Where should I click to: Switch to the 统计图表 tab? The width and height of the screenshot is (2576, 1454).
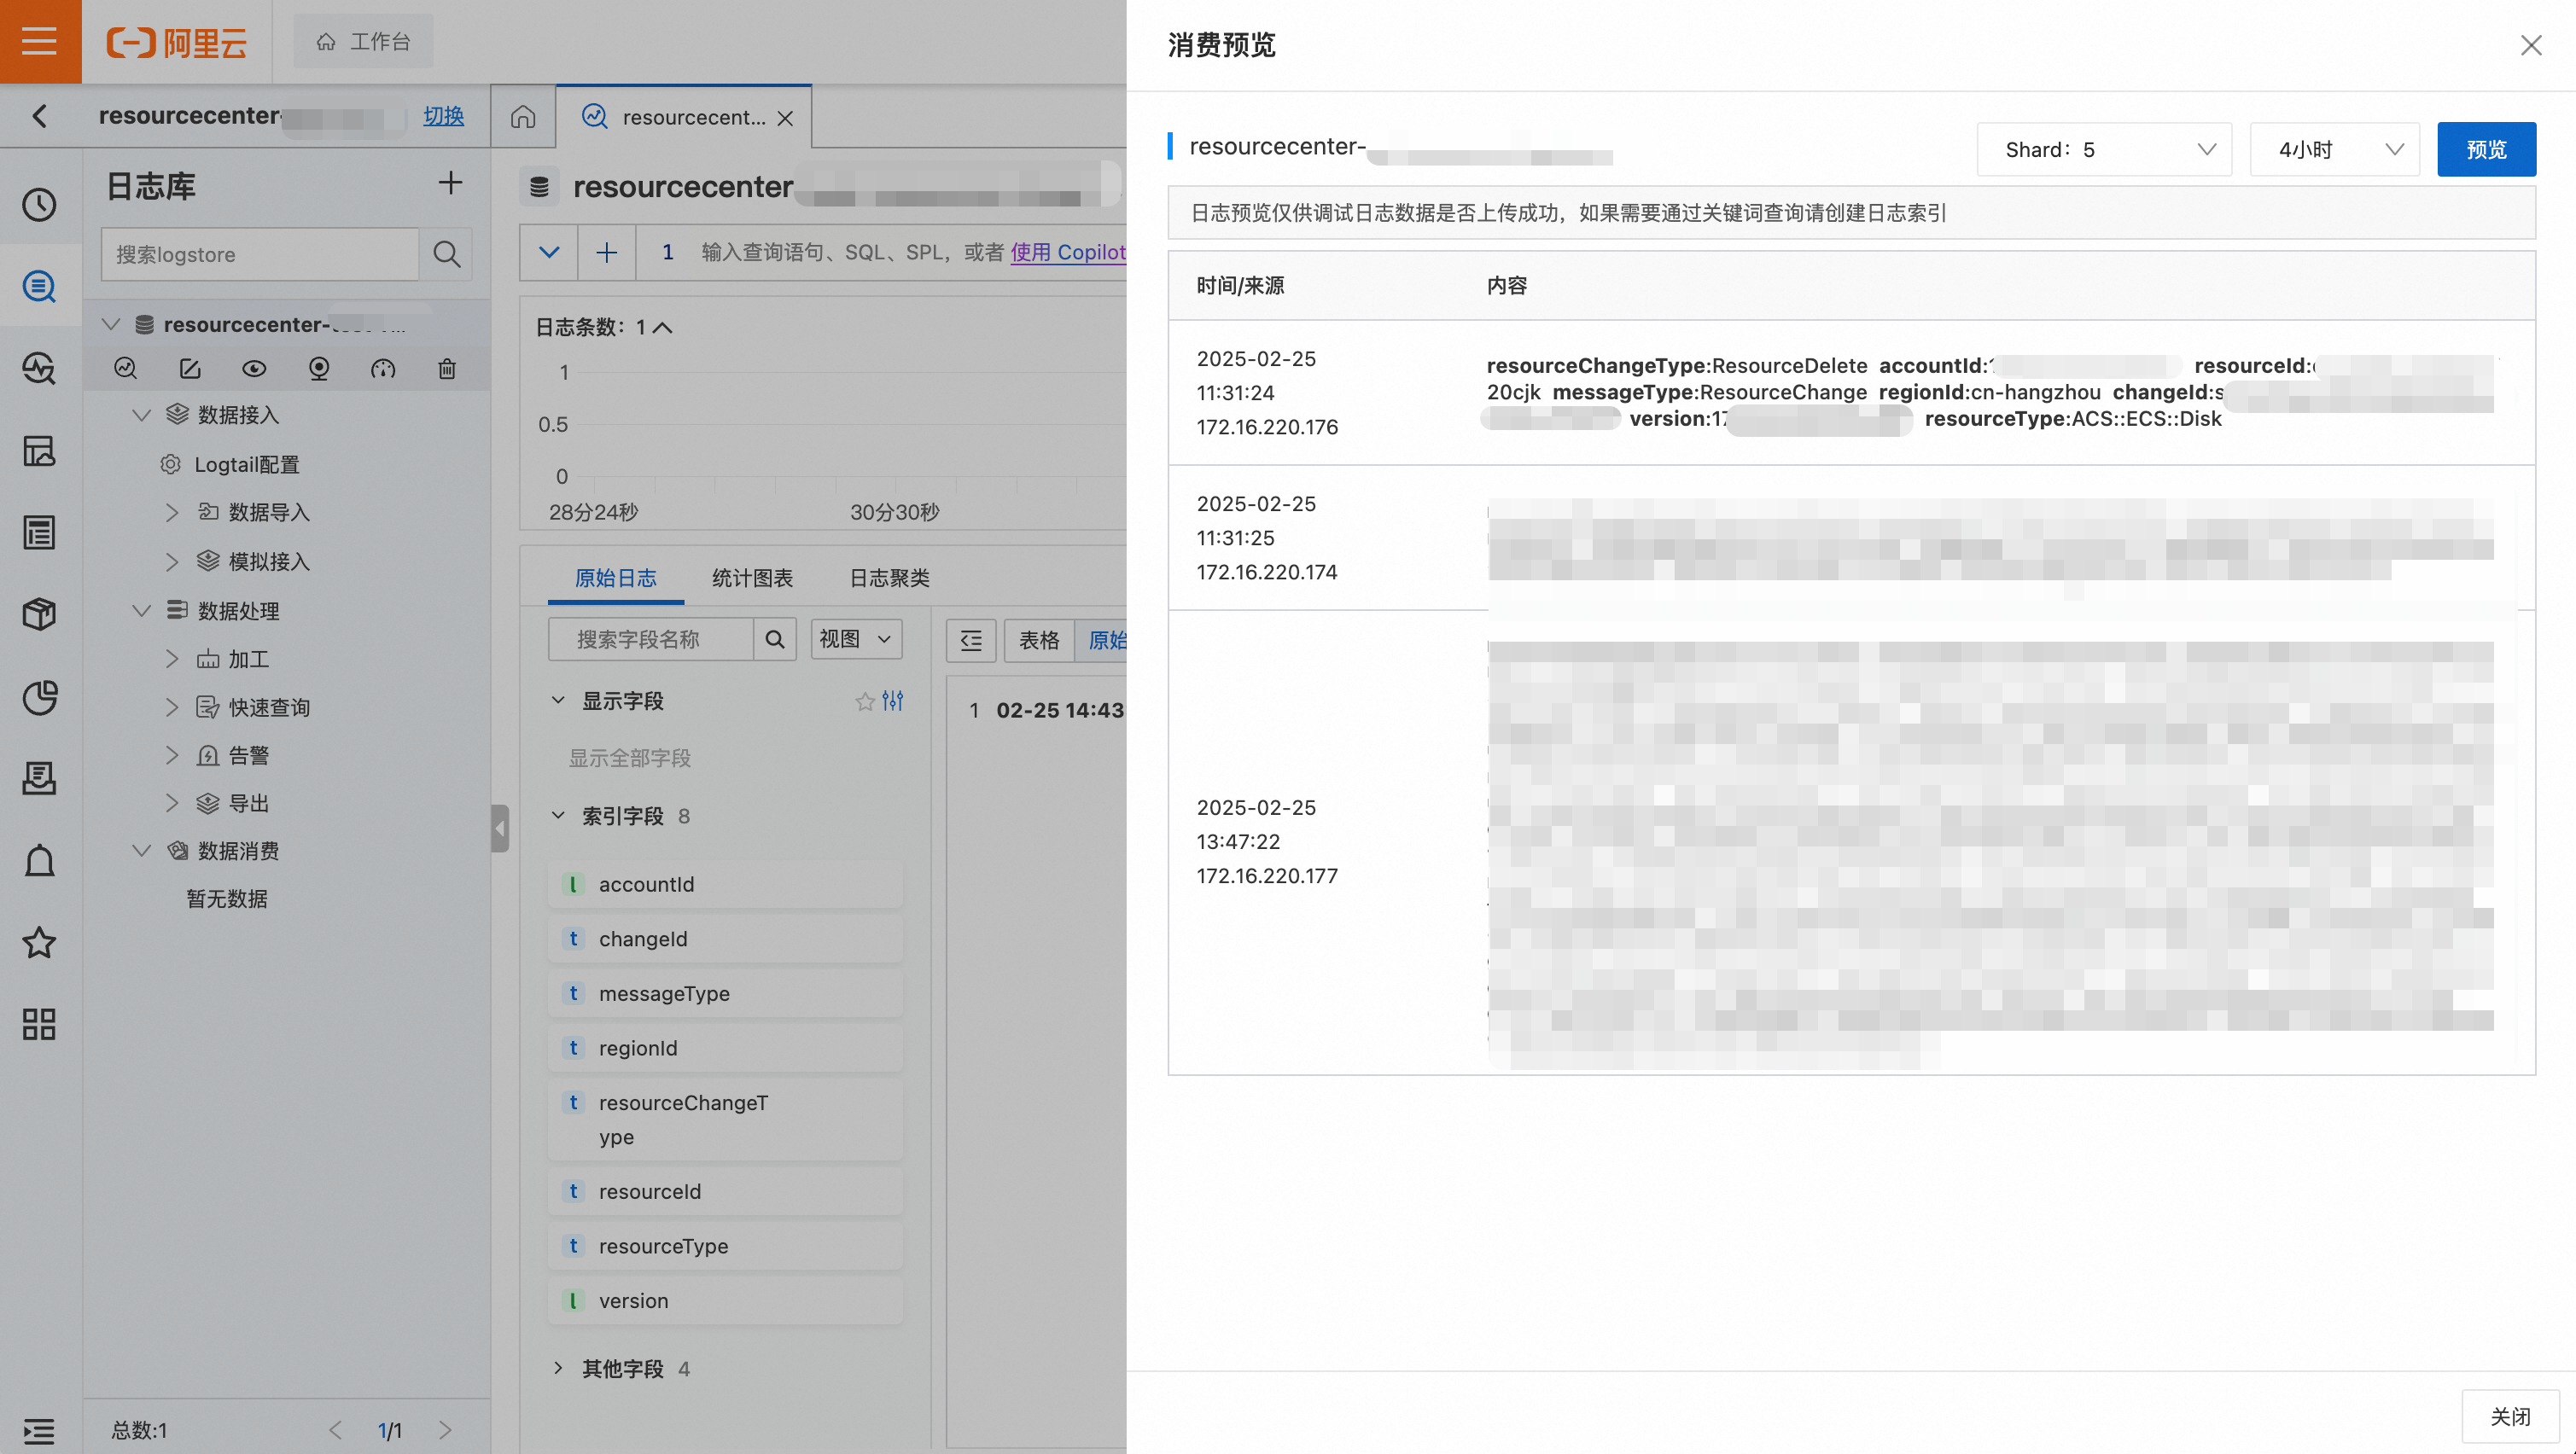[x=752, y=578]
